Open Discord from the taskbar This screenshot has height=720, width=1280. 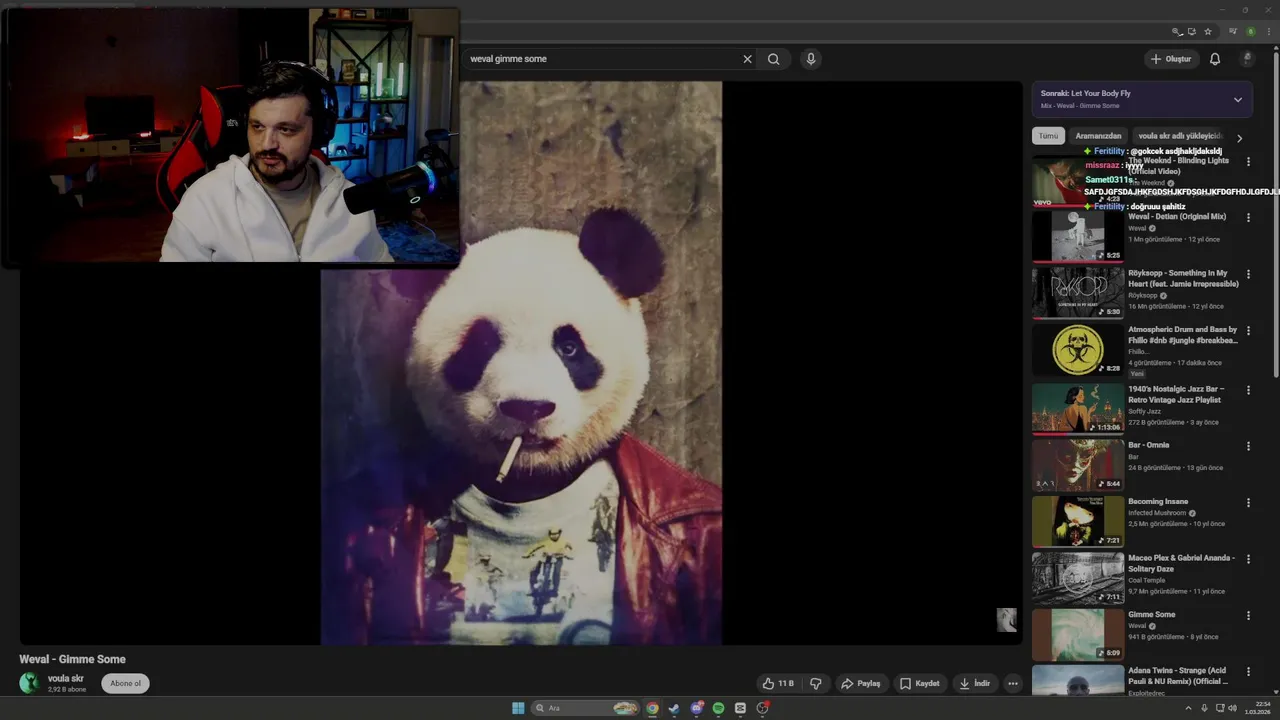[x=697, y=708]
